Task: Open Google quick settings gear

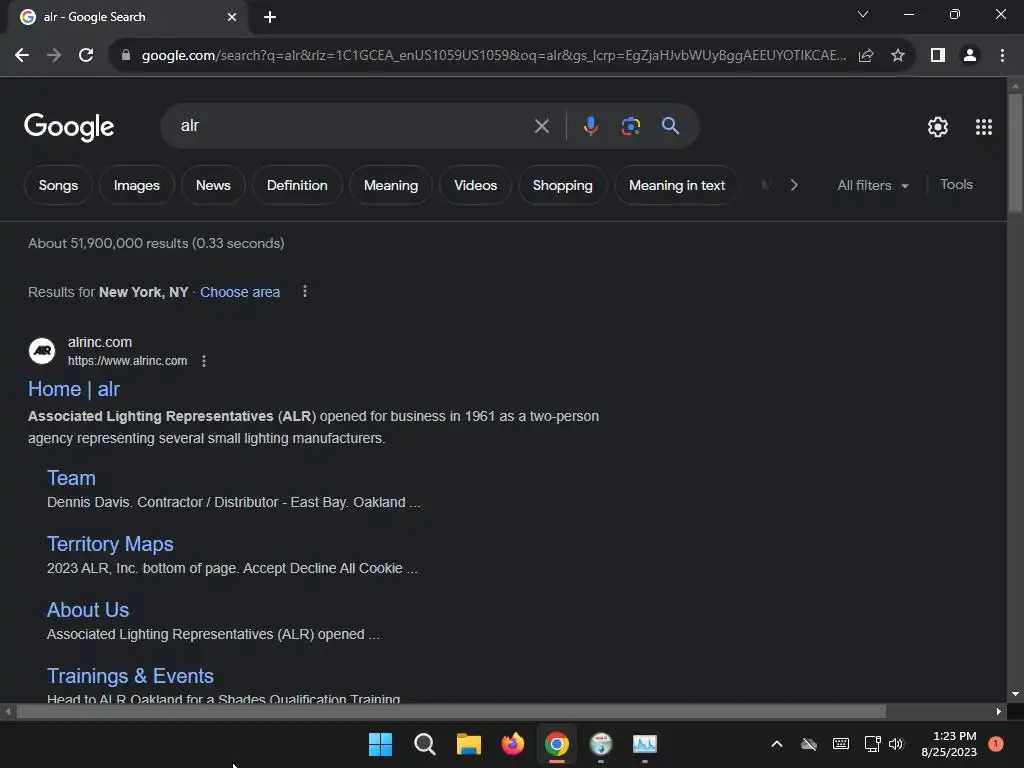Action: click(938, 127)
